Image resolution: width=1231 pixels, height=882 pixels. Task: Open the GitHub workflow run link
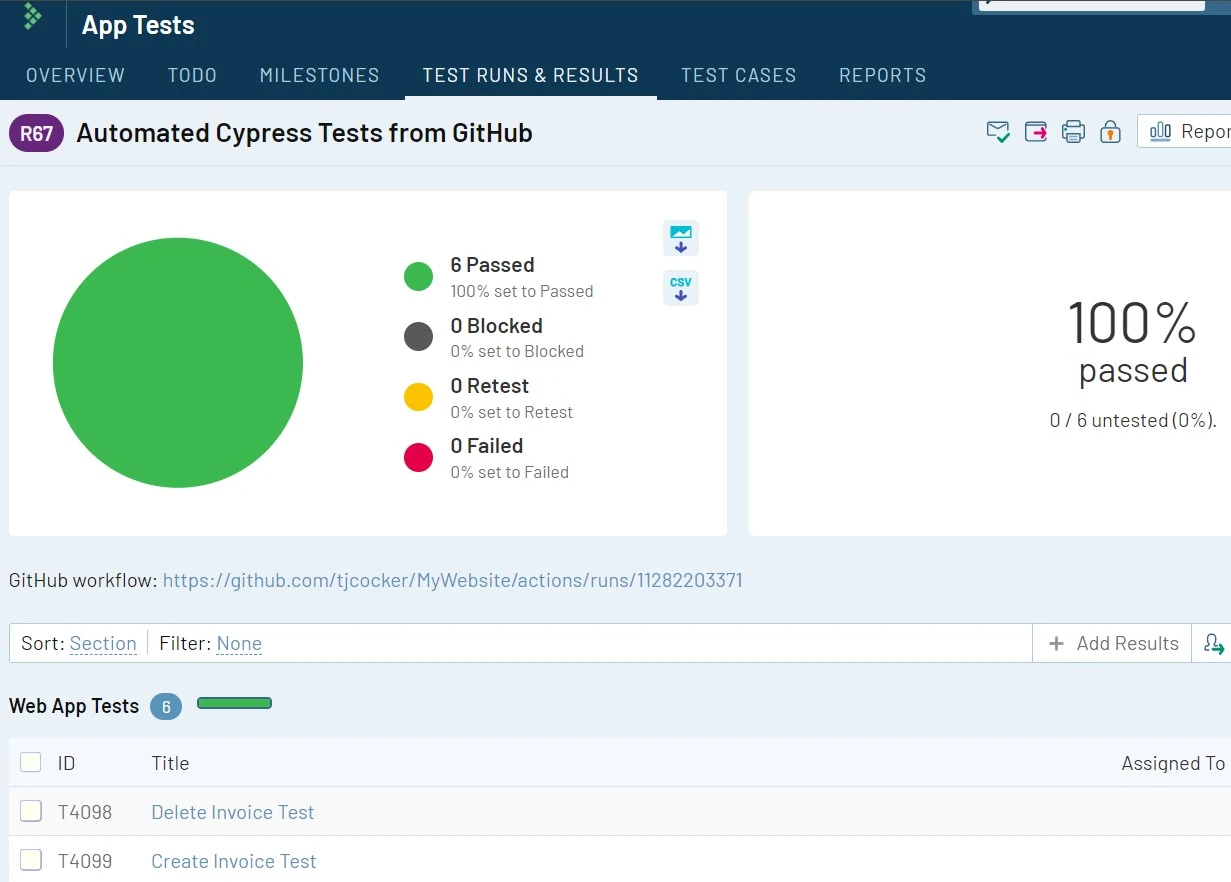pos(452,581)
